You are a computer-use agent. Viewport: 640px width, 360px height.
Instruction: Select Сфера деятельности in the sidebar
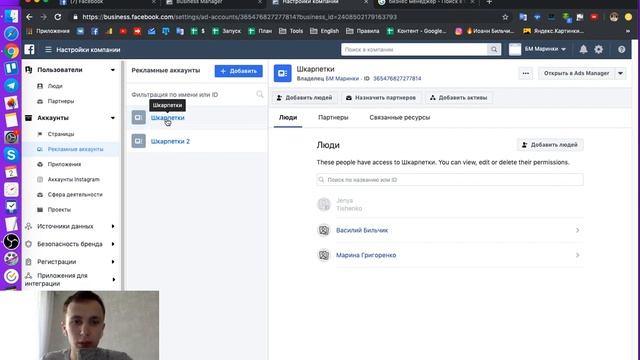[x=75, y=195]
